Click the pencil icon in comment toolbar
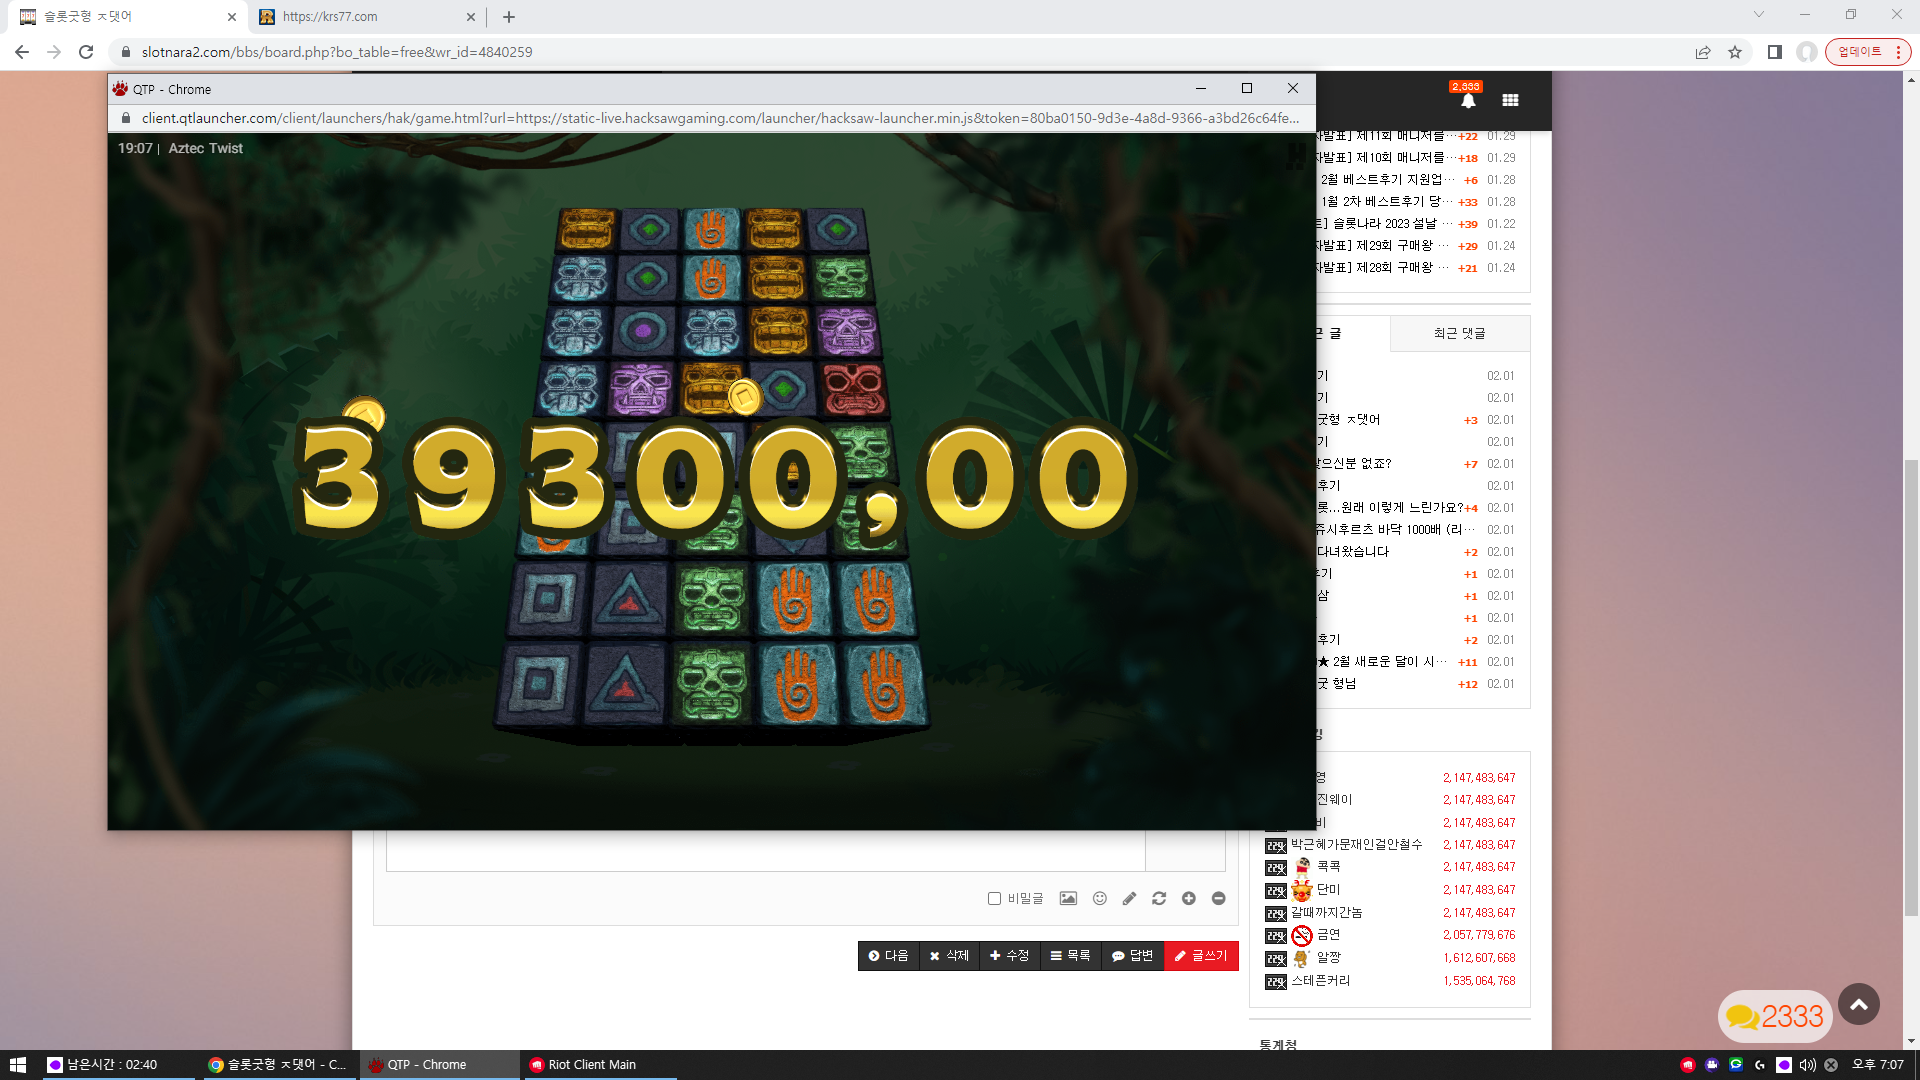 [x=1129, y=898]
